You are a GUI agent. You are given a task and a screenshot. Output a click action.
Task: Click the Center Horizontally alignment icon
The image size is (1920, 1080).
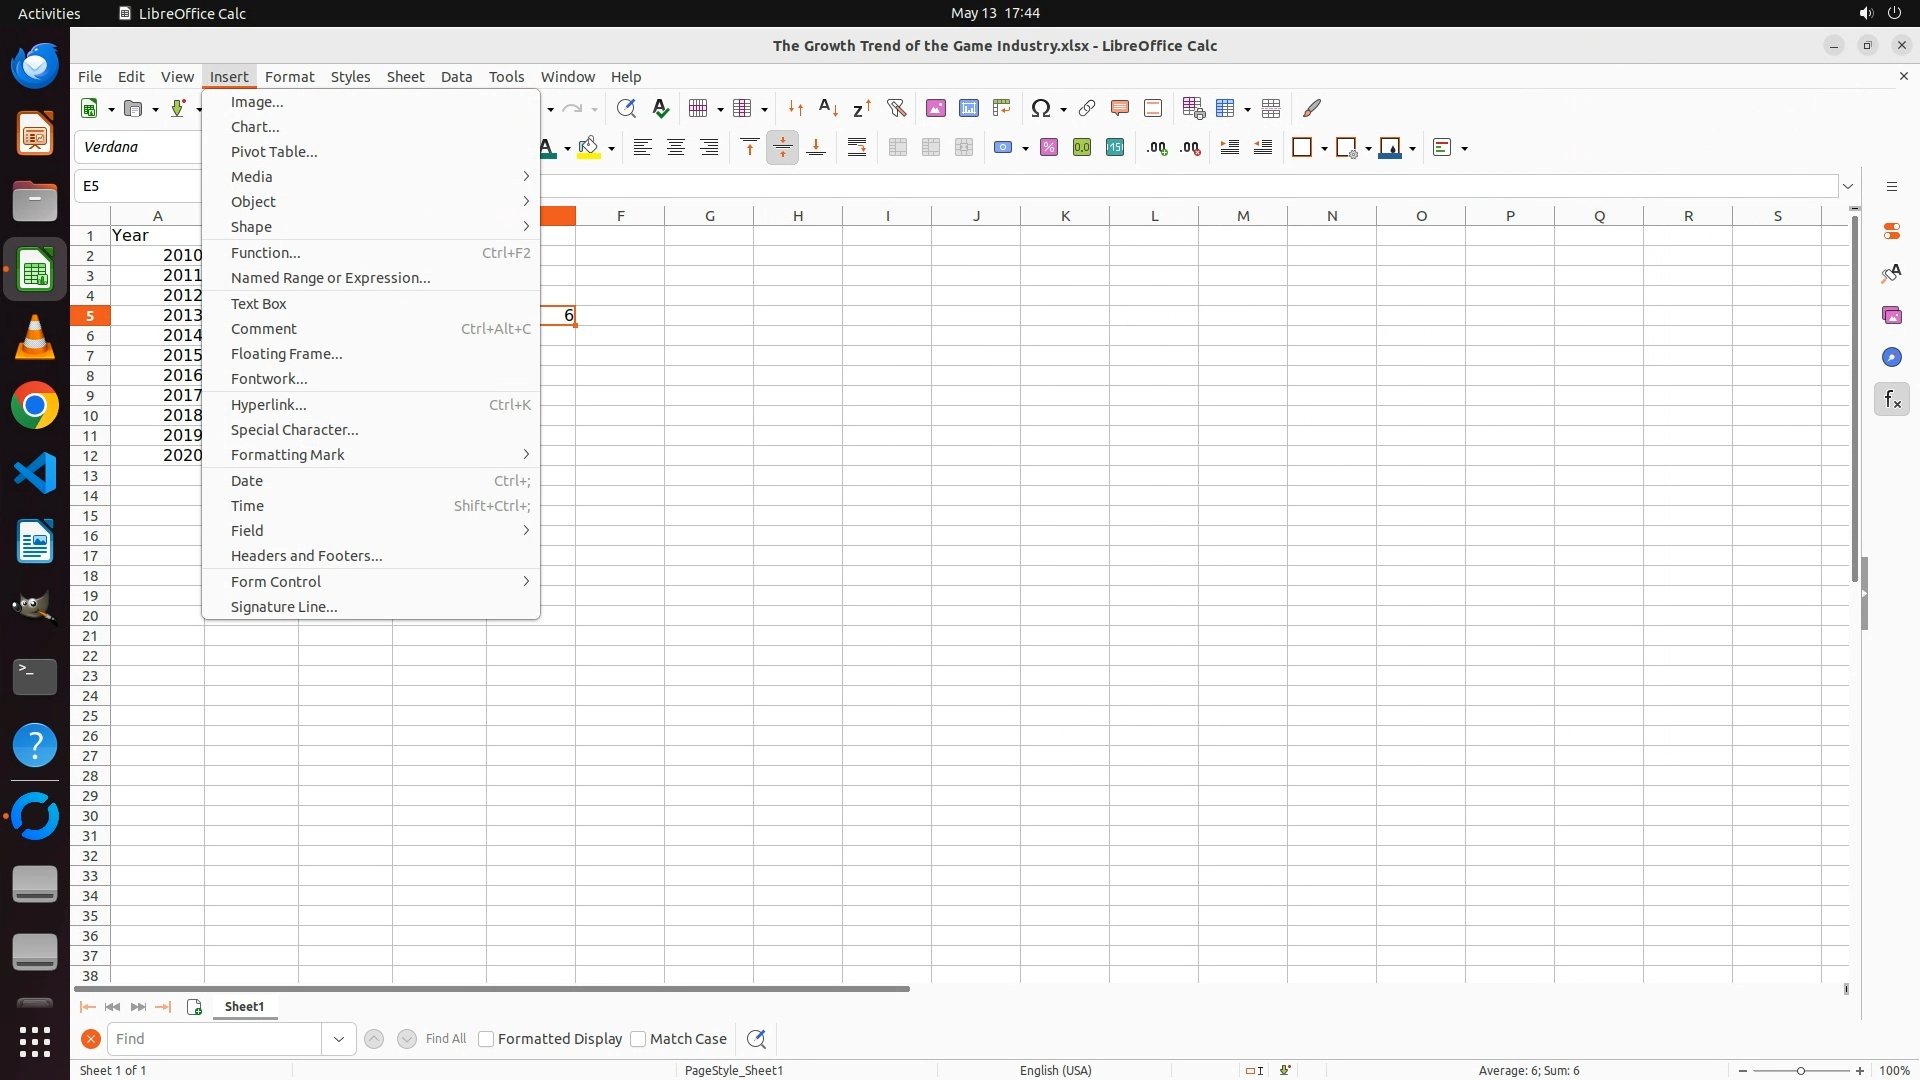tap(676, 148)
